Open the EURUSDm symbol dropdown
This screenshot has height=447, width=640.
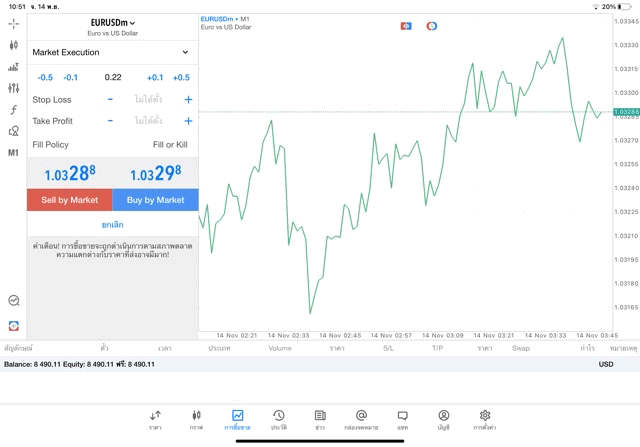click(x=113, y=23)
